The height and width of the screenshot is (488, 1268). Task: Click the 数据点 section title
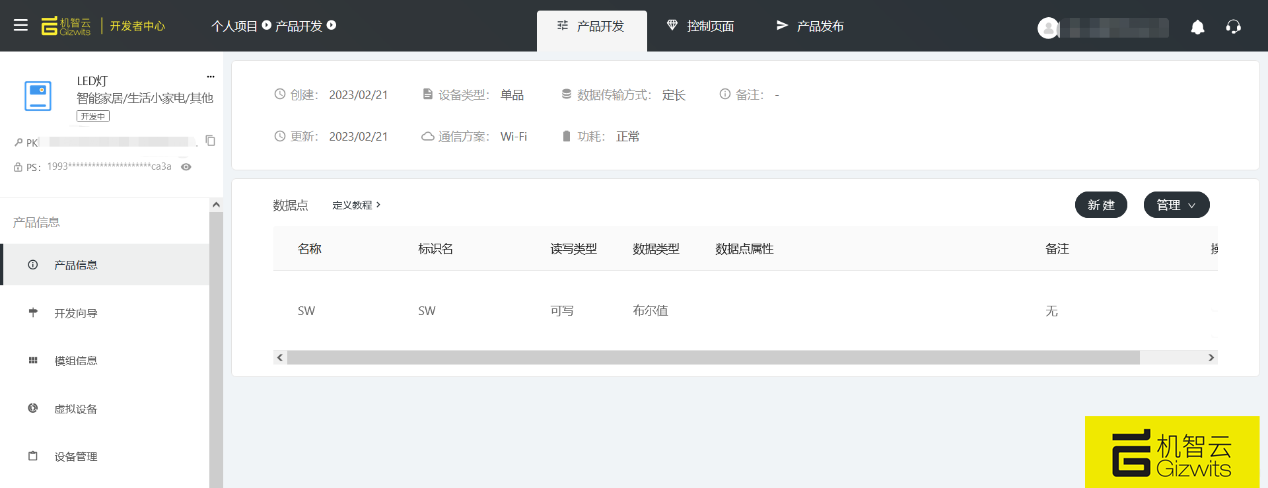coord(290,205)
